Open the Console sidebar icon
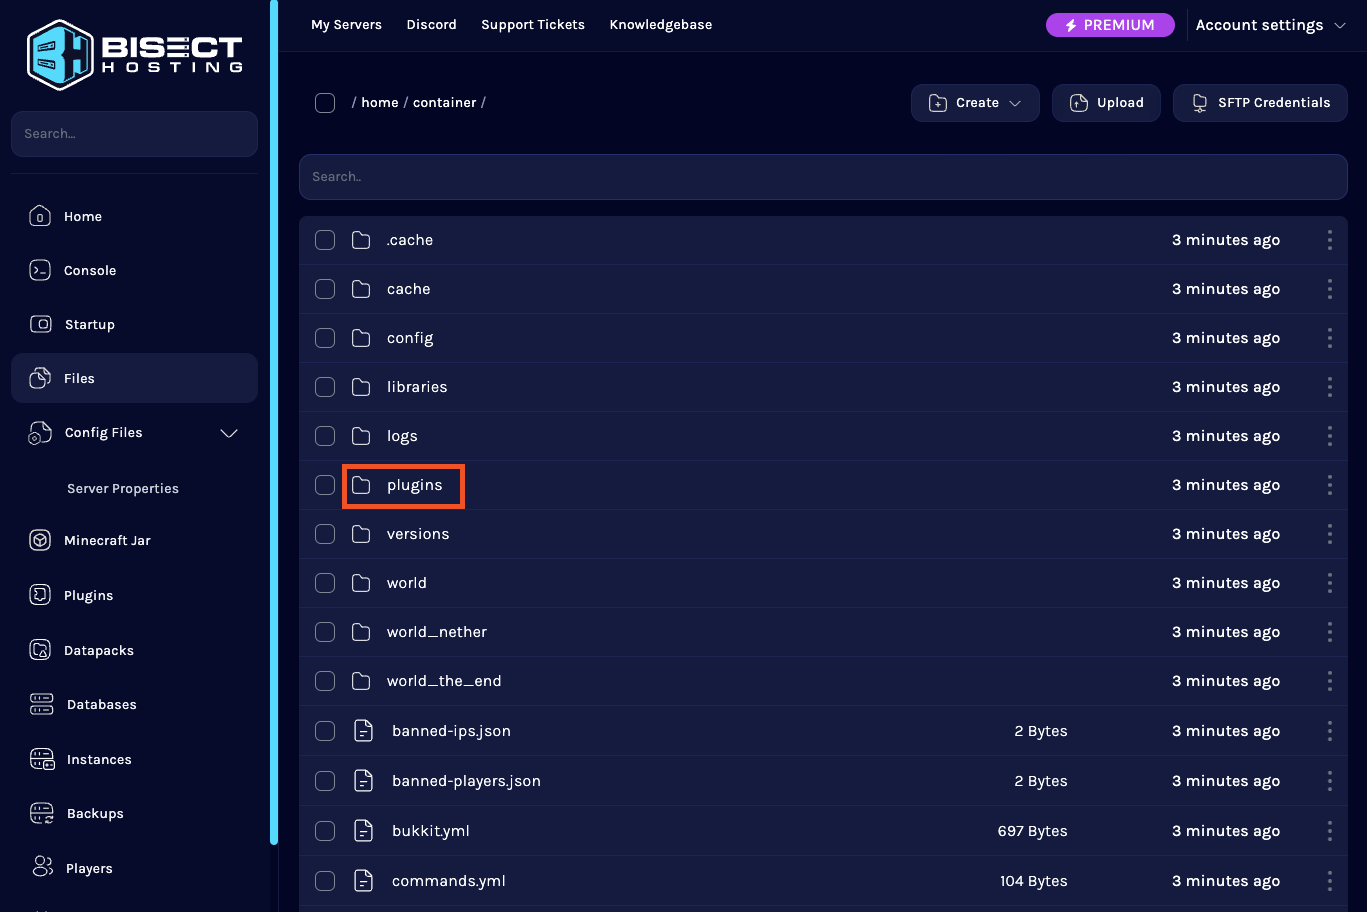 (40, 270)
